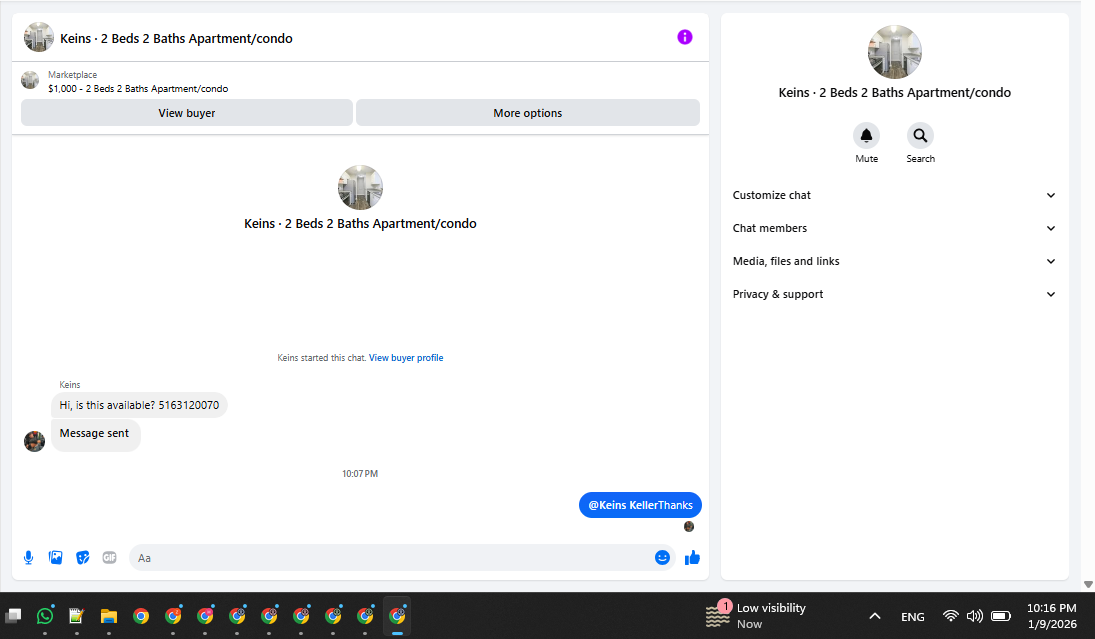Viewport: 1095px width, 639px height.
Task: Switch to active Chrome window on taskbar
Action: click(x=397, y=616)
